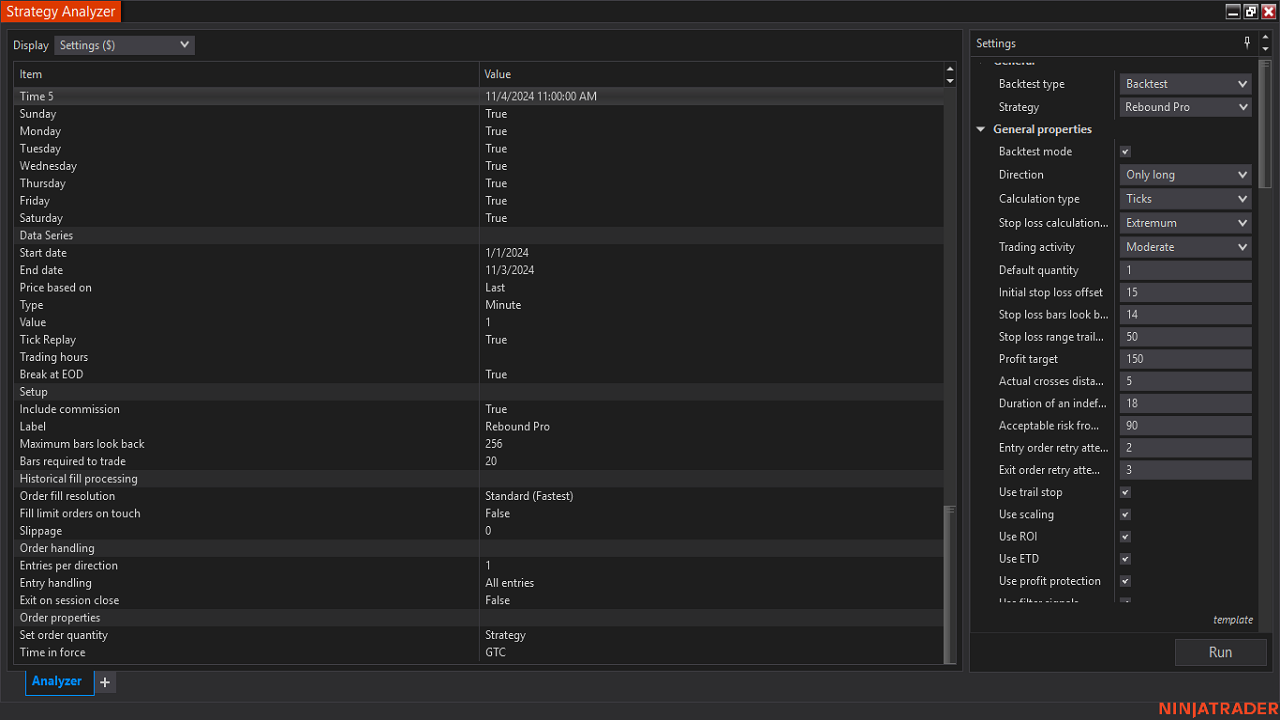The image size is (1280, 720).
Task: Click the Break at EOD row
Action: point(479,375)
